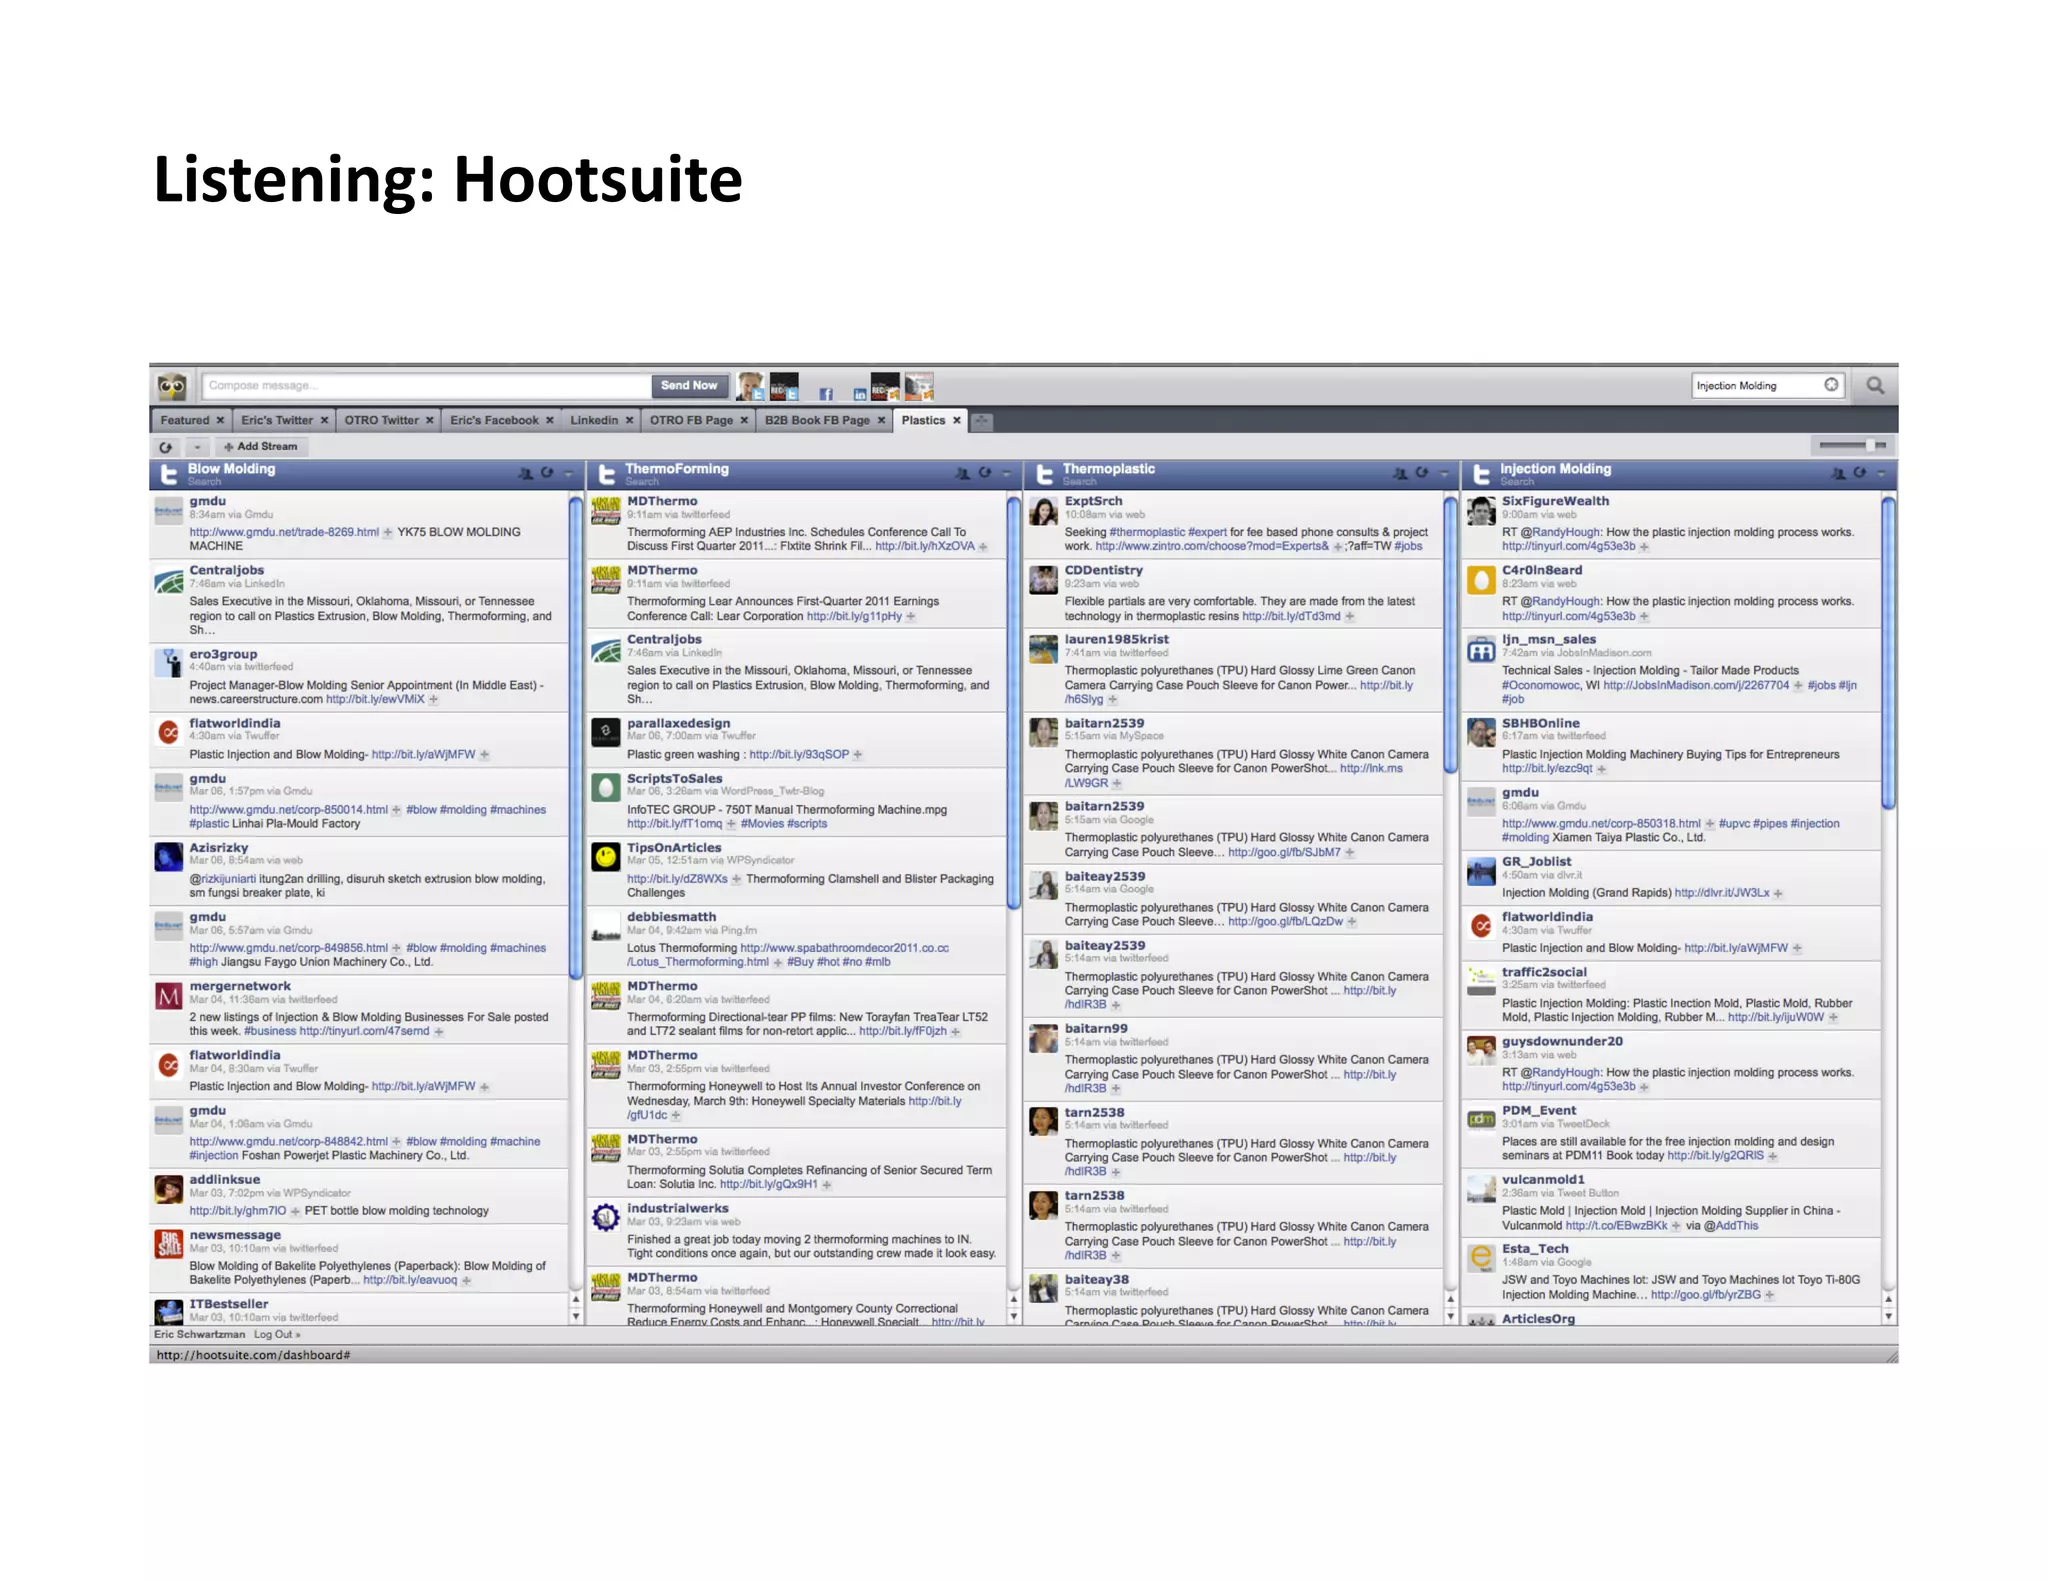
Task: Click Centraljobs username in Blow Molding
Action: (x=227, y=570)
